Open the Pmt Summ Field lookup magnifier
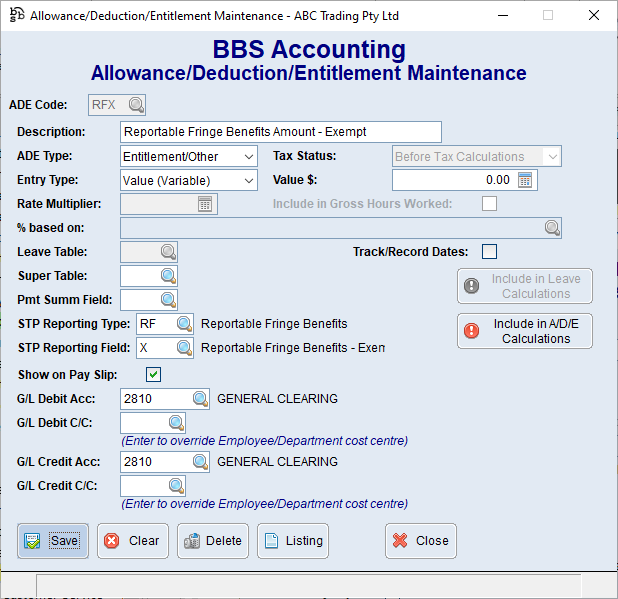 tap(168, 299)
